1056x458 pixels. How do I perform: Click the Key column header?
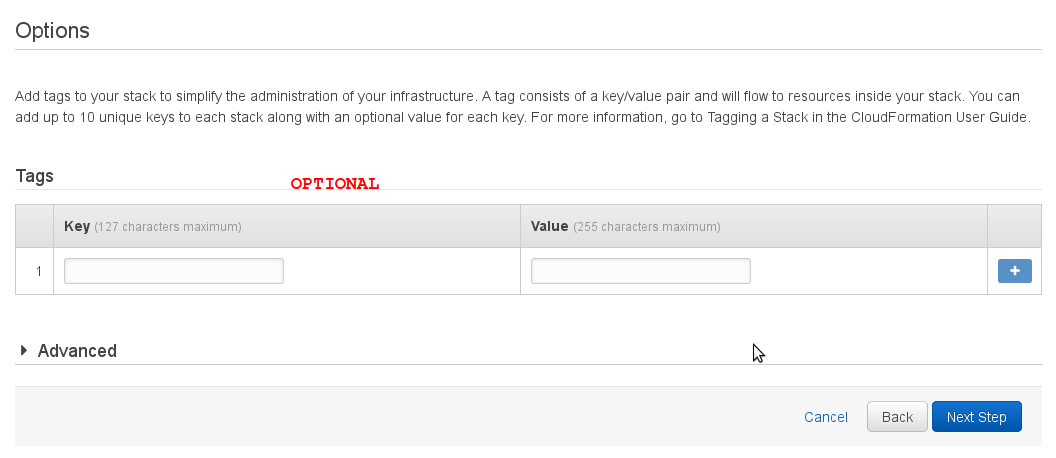point(76,227)
